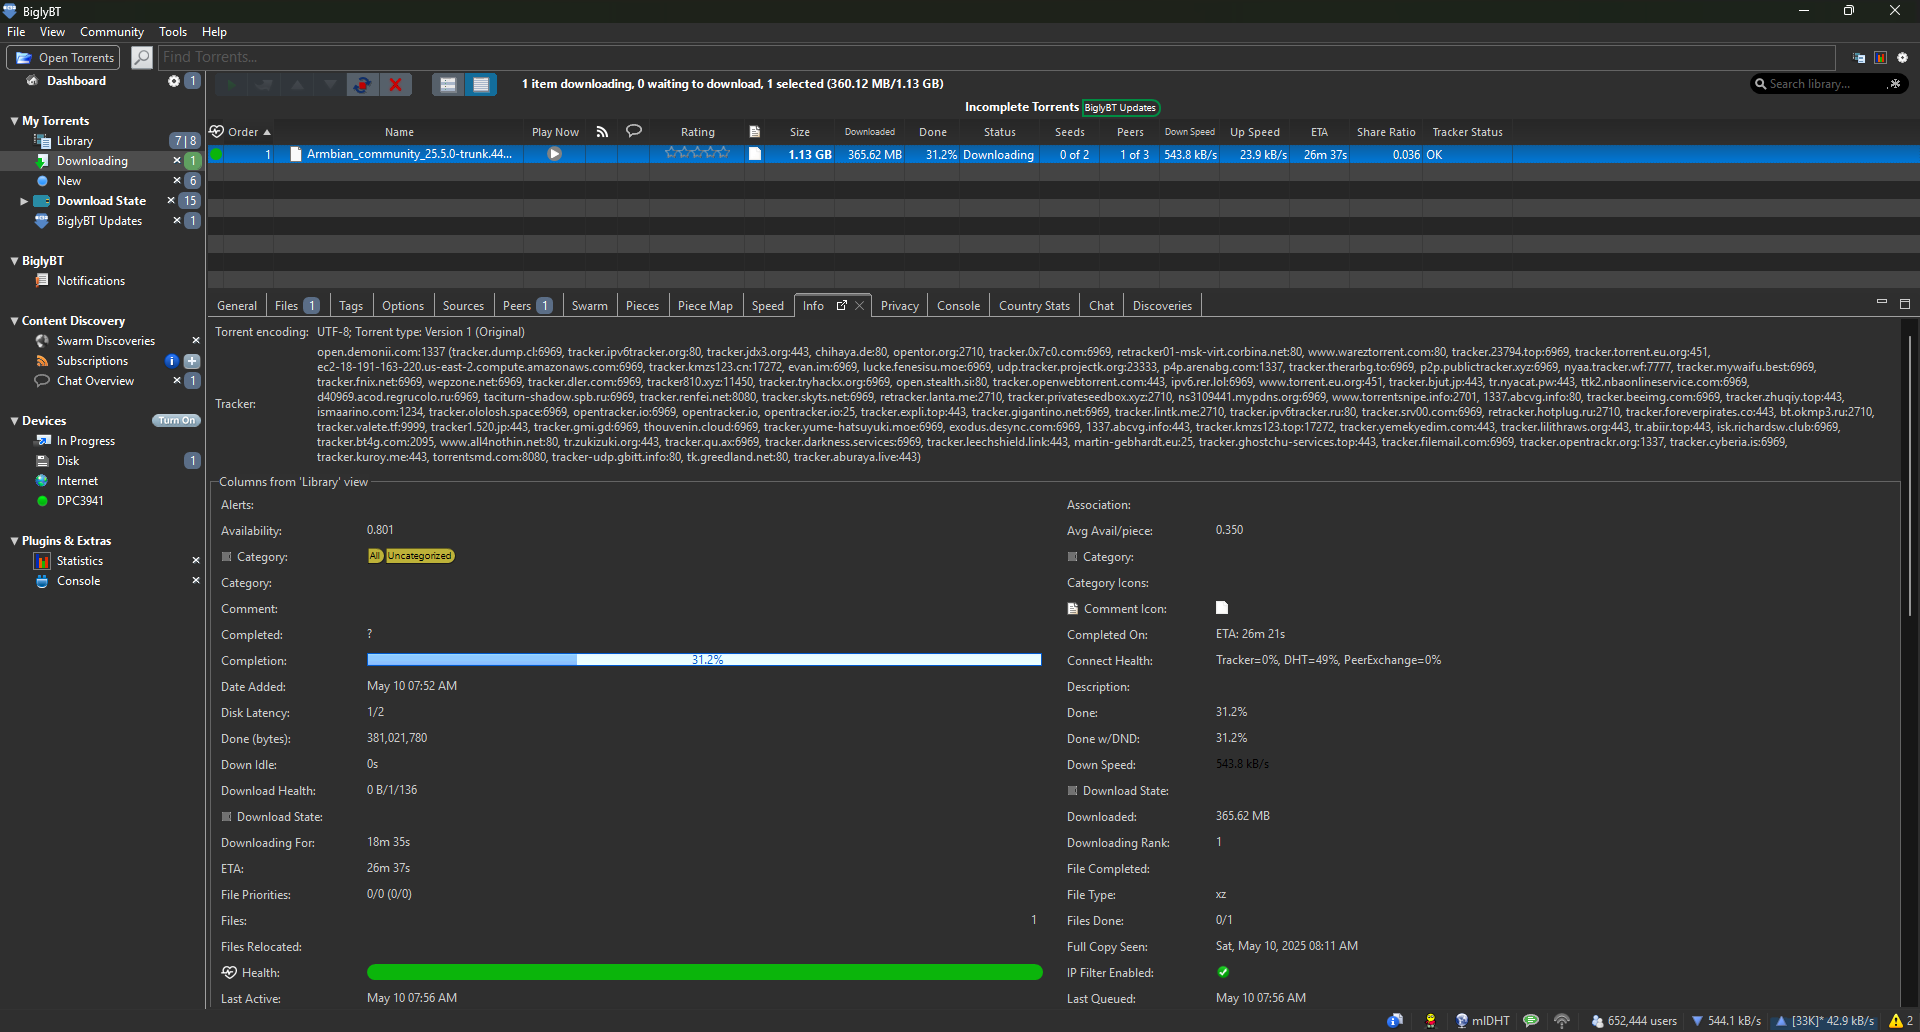Screen dimensions: 1920x1032
Task: Click the warning alerts icon in status bar
Action: tap(1896, 1021)
